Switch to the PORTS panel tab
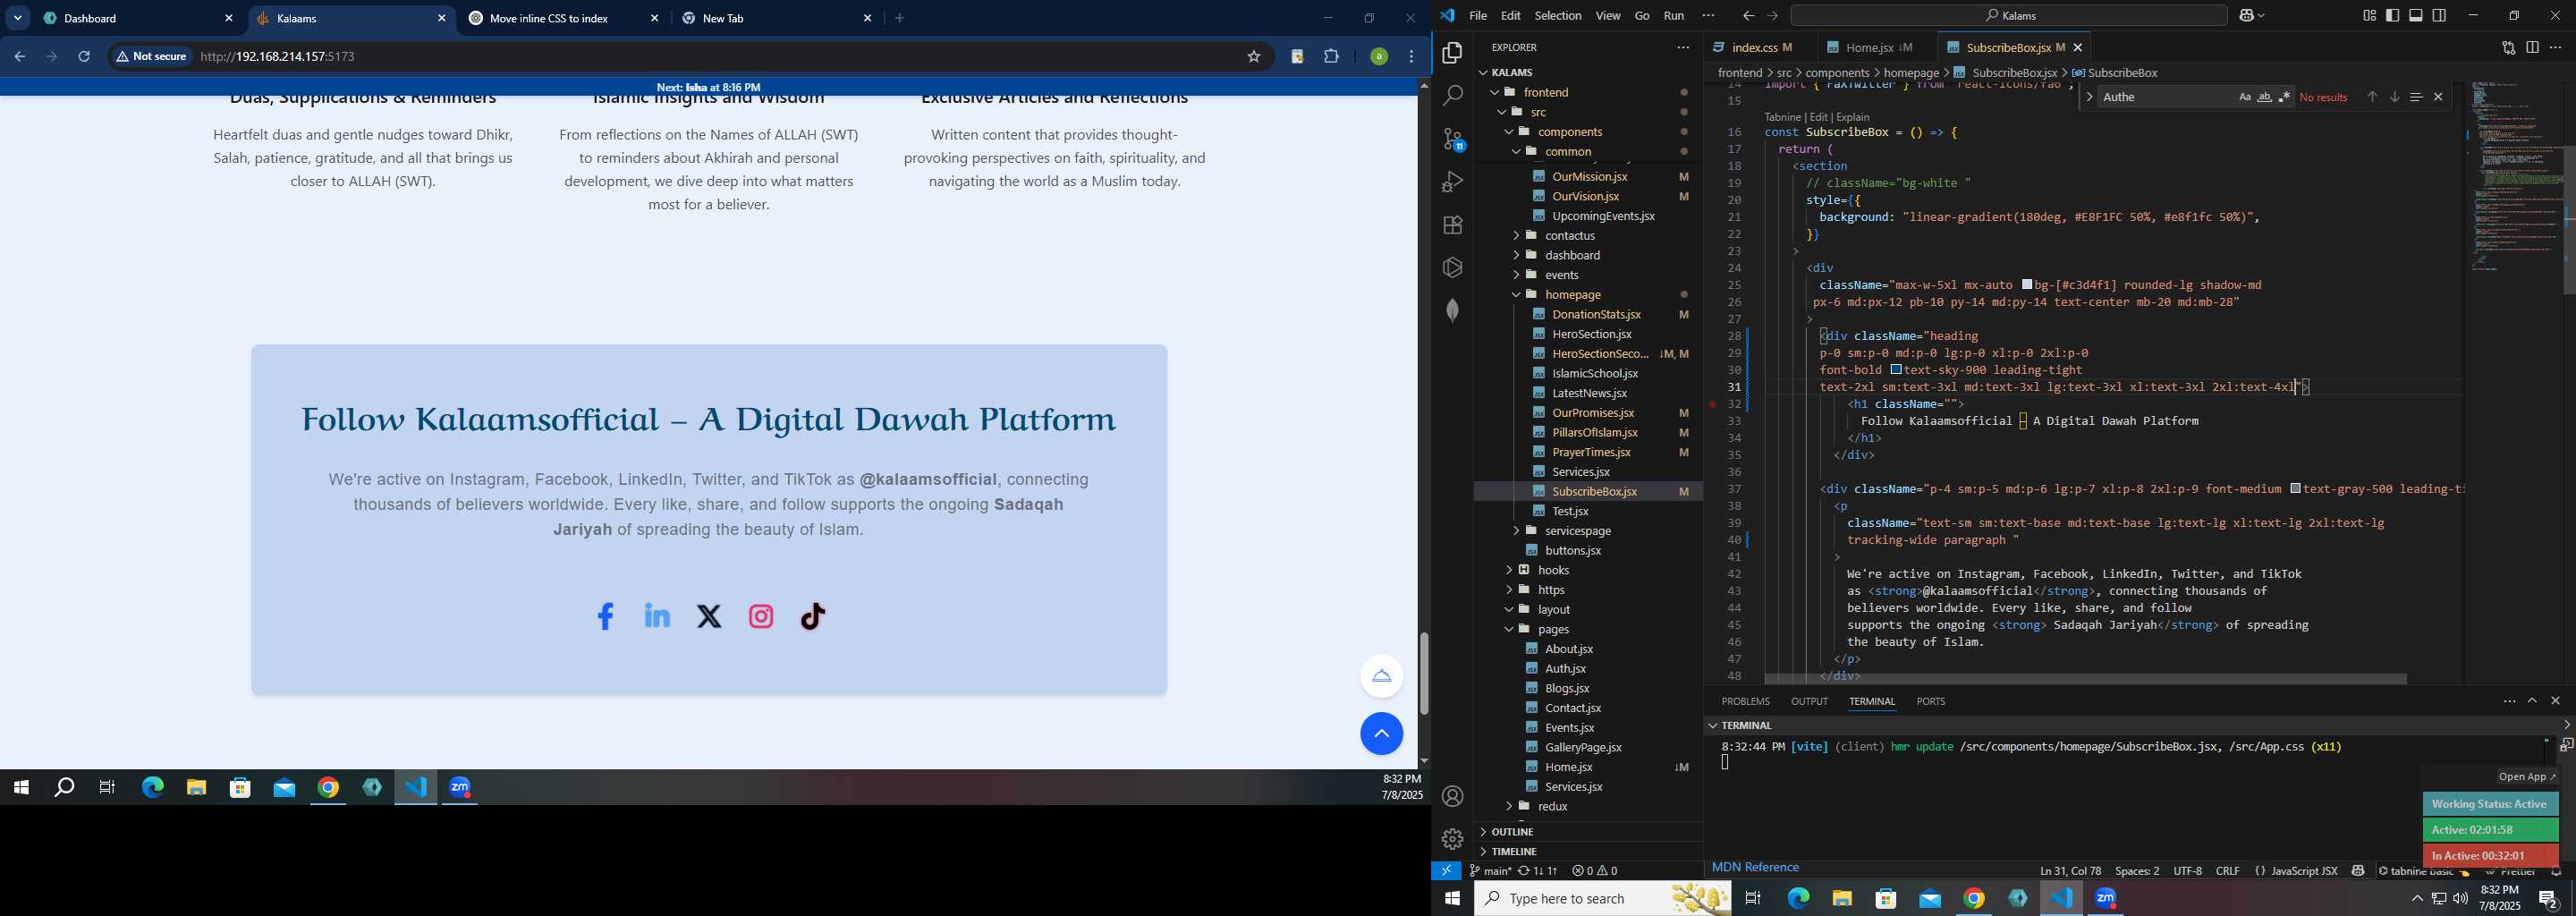Viewport: 2576px width, 916px height. 1930,702
